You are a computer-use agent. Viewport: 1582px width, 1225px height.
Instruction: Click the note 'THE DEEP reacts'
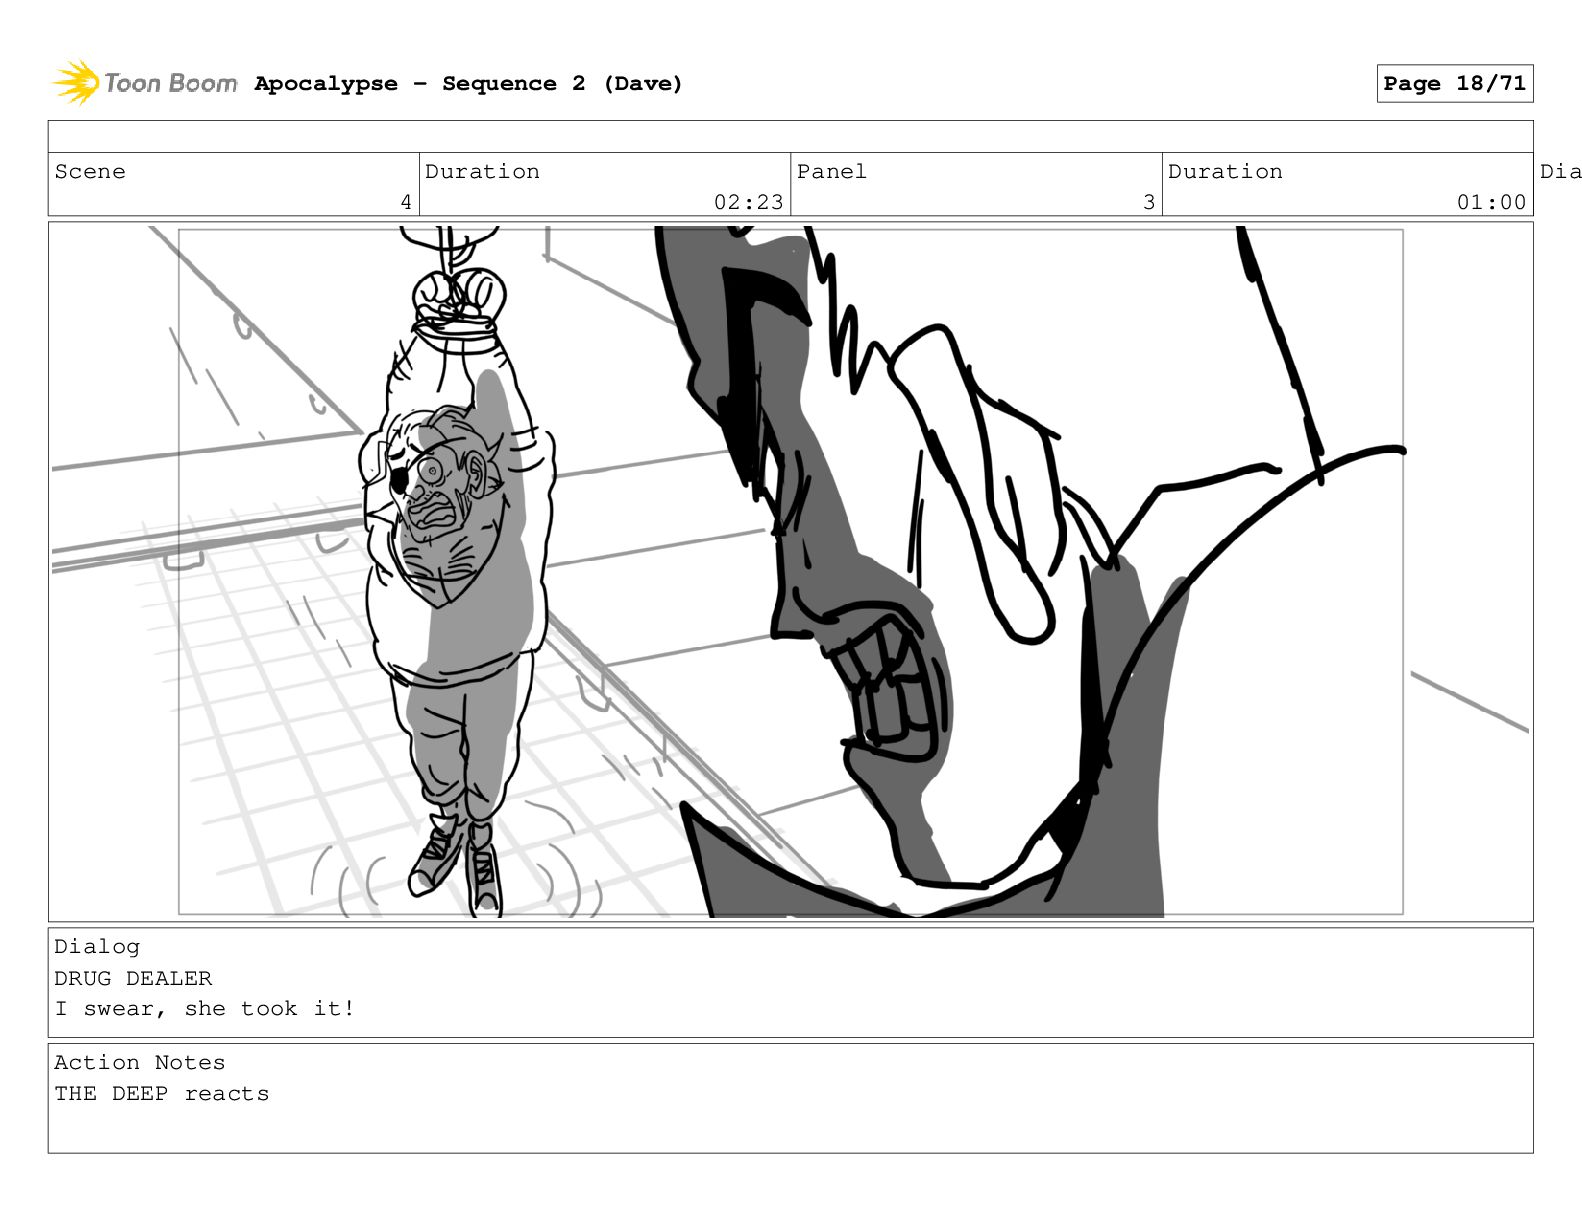click(x=162, y=1094)
